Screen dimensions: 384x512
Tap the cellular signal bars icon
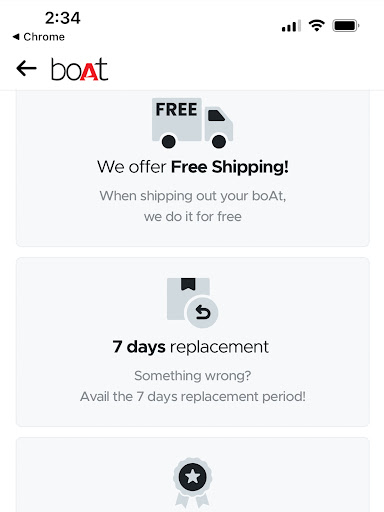pos(291,26)
